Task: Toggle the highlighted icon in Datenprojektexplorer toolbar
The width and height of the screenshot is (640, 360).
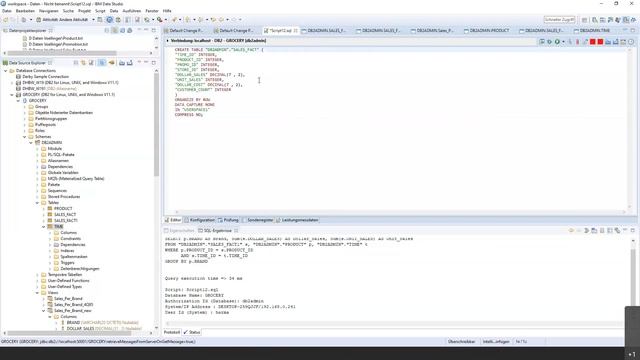Action: [x=115, y=31]
